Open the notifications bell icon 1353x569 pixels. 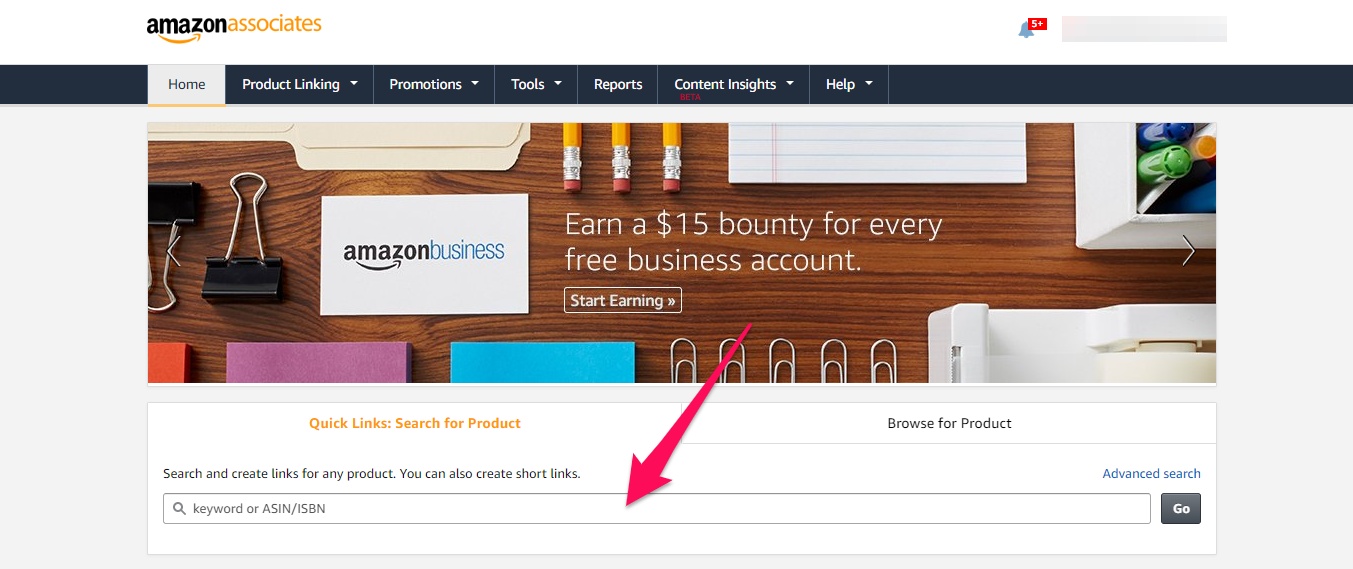point(1025,30)
